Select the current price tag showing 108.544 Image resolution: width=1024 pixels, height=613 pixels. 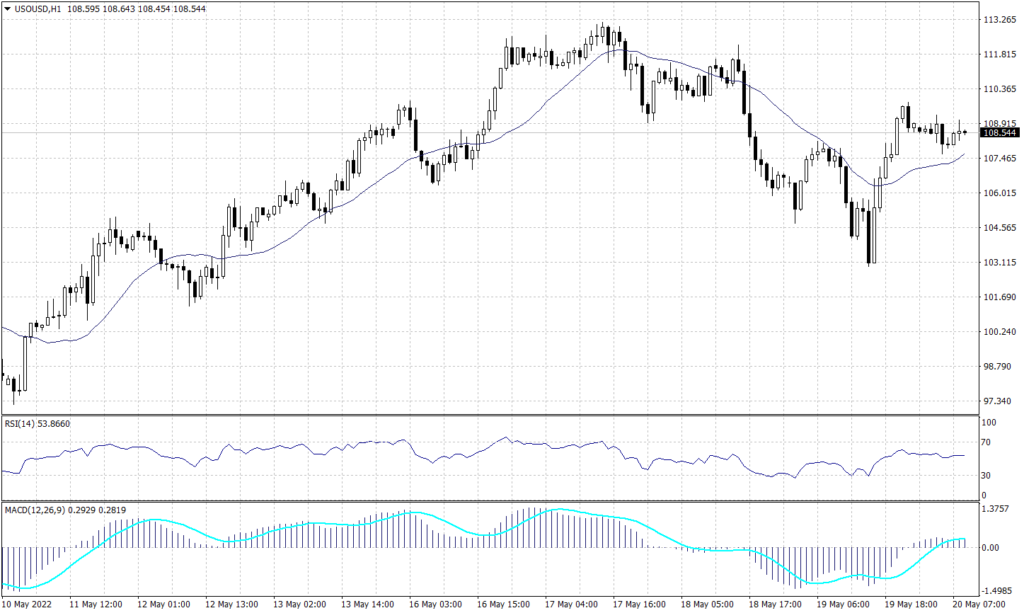998,130
